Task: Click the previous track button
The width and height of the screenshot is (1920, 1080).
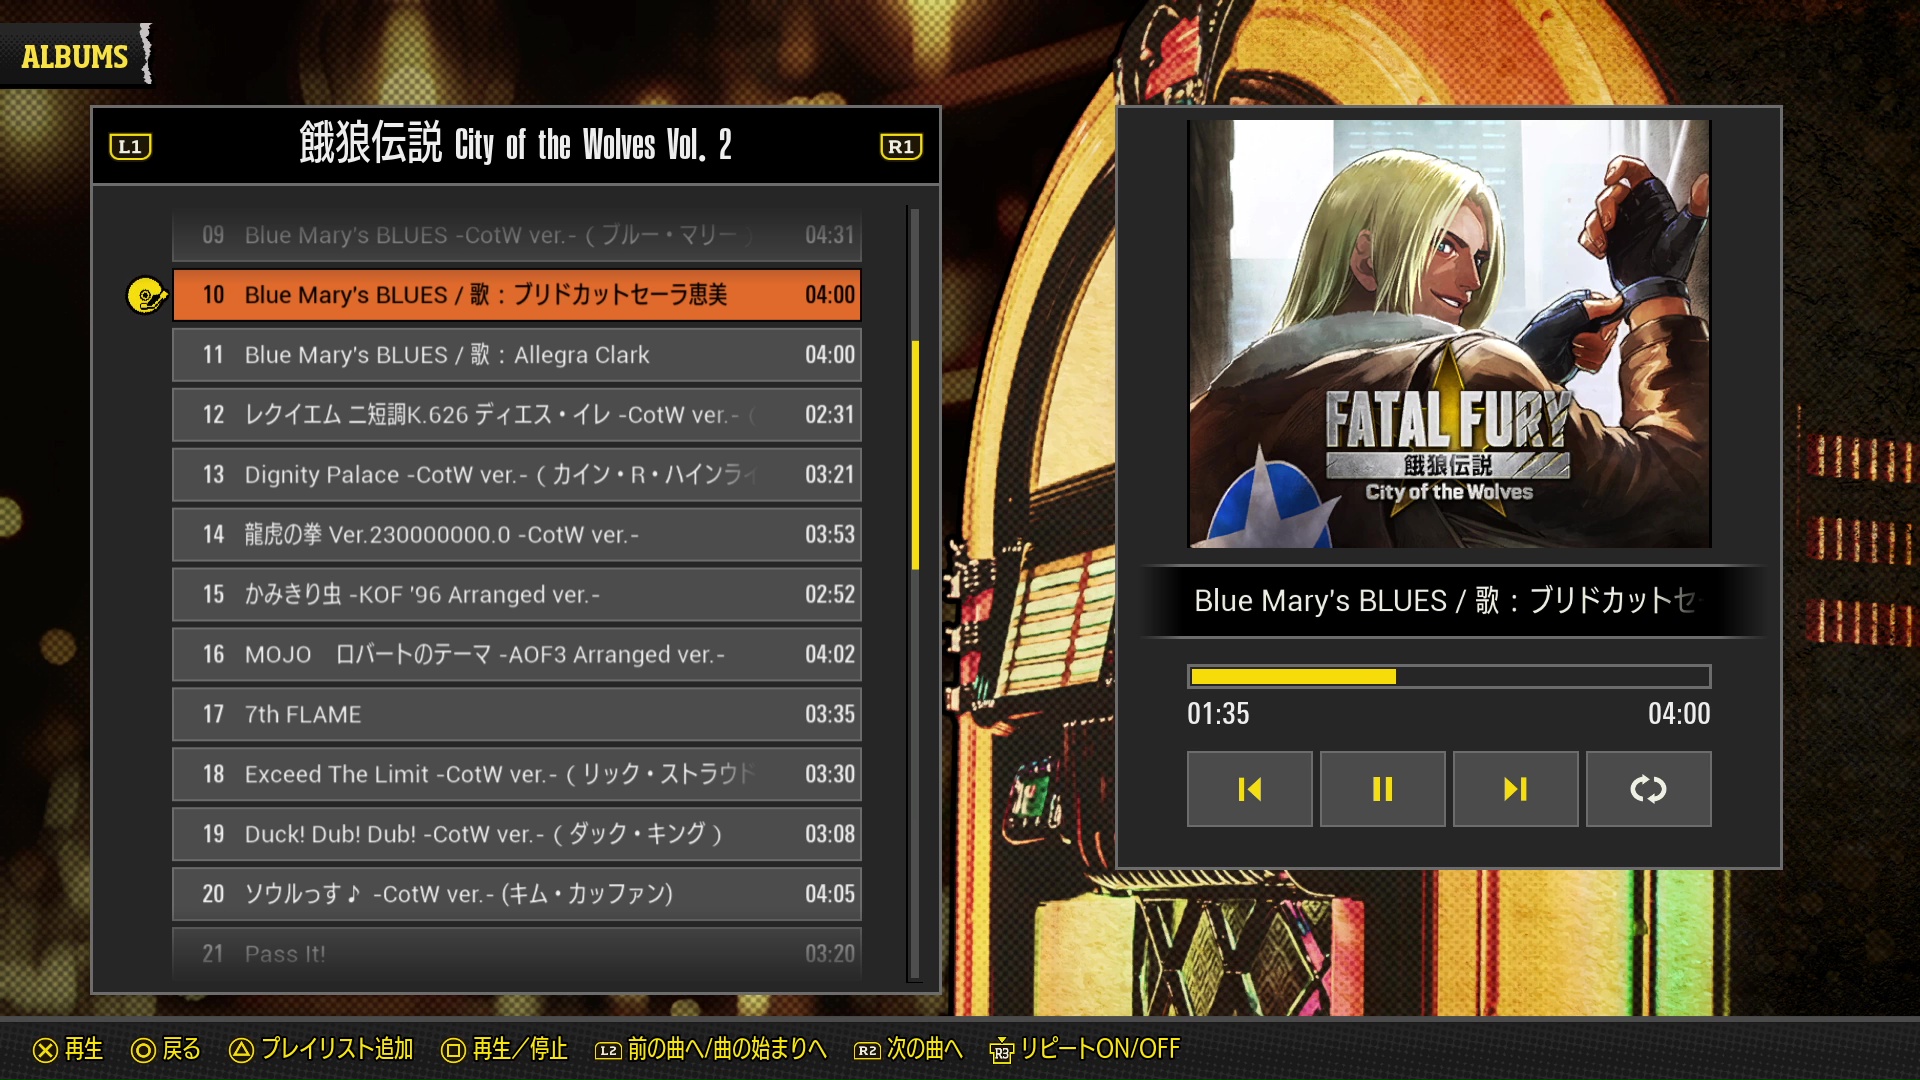Action: click(1249, 789)
